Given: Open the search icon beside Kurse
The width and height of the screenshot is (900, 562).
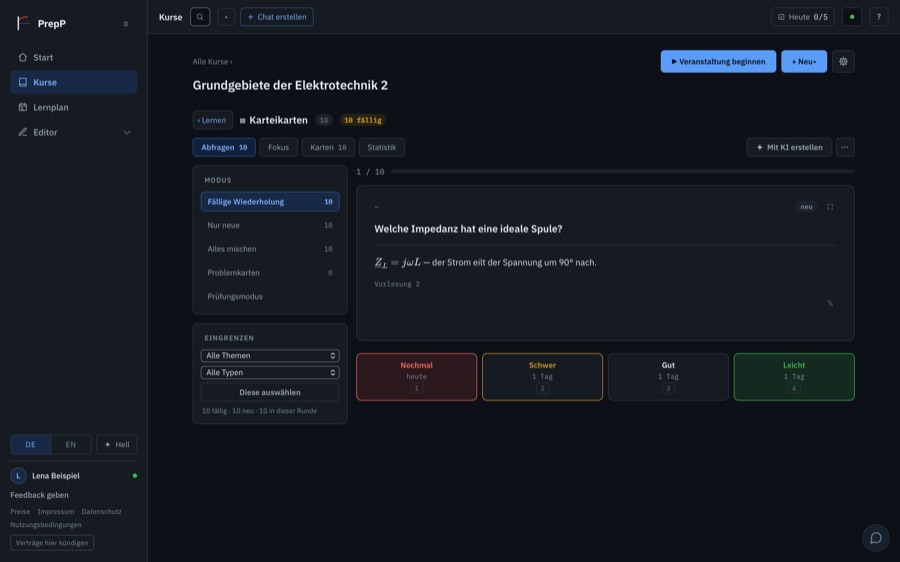Looking at the screenshot, I should [200, 17].
